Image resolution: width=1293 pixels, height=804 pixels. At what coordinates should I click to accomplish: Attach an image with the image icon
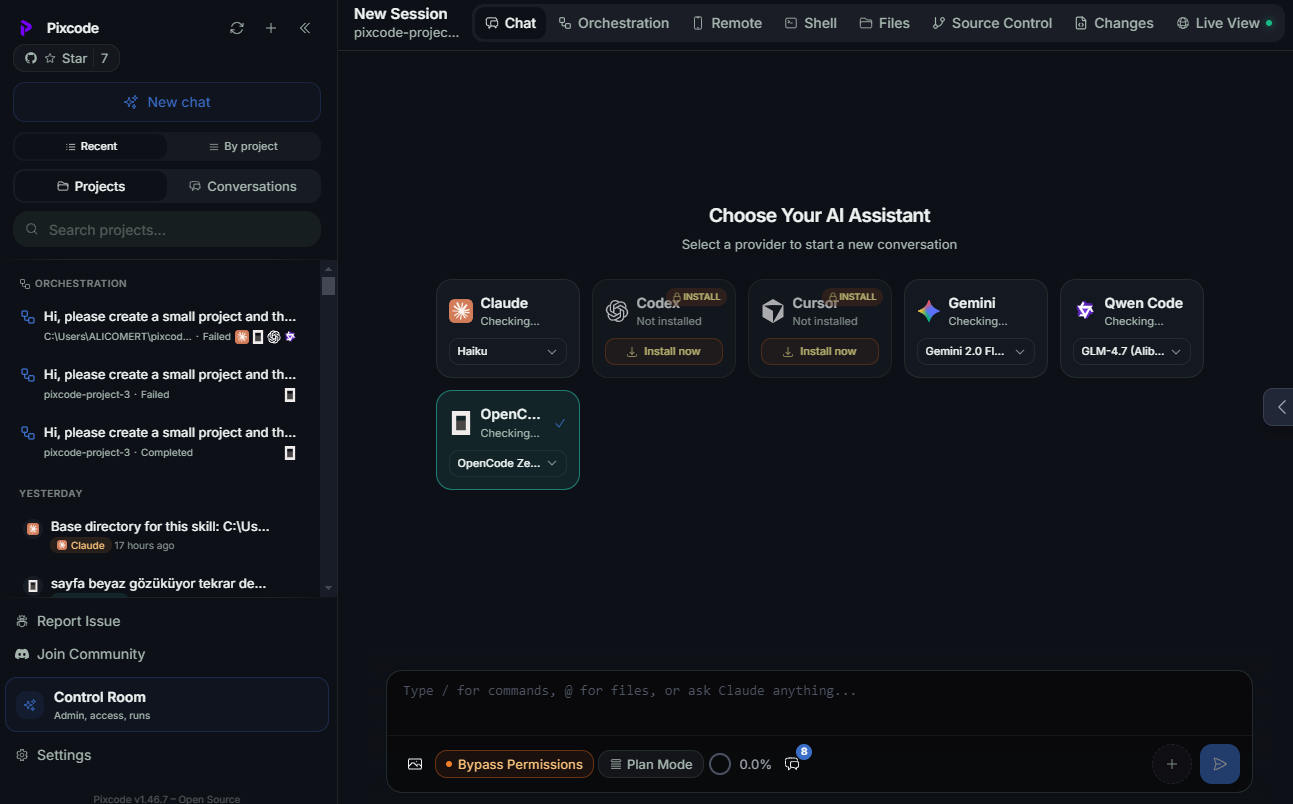(415, 764)
